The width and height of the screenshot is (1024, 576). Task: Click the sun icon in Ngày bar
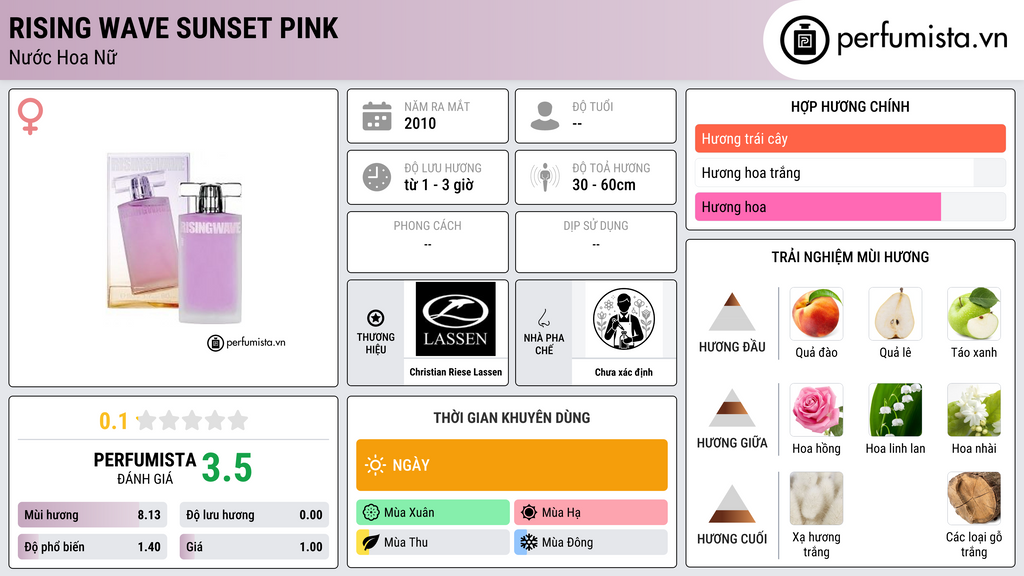click(375, 465)
